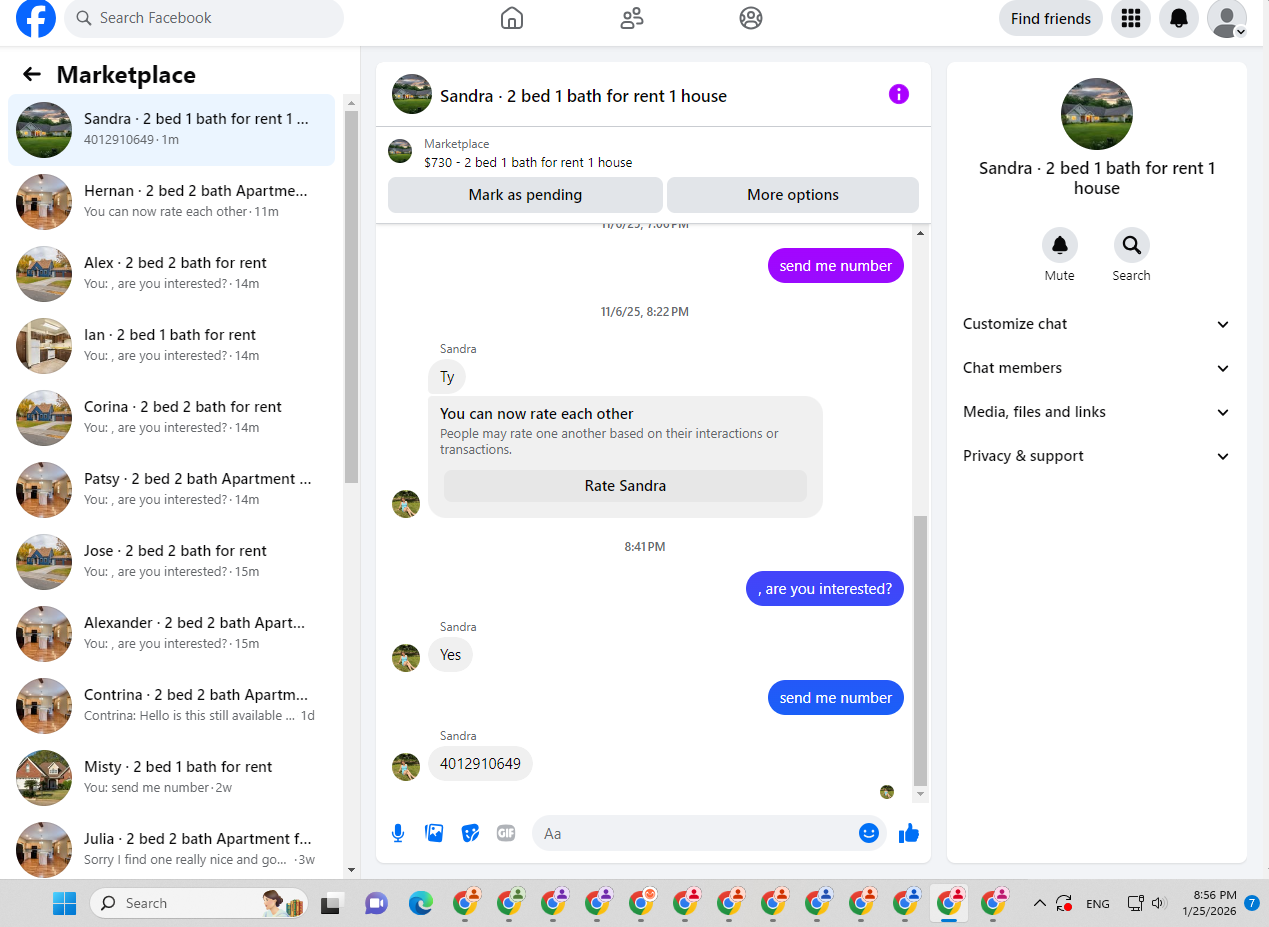Viewport: 1269px width, 927px height.
Task: Go back using Marketplace arrow
Action: [x=32, y=75]
